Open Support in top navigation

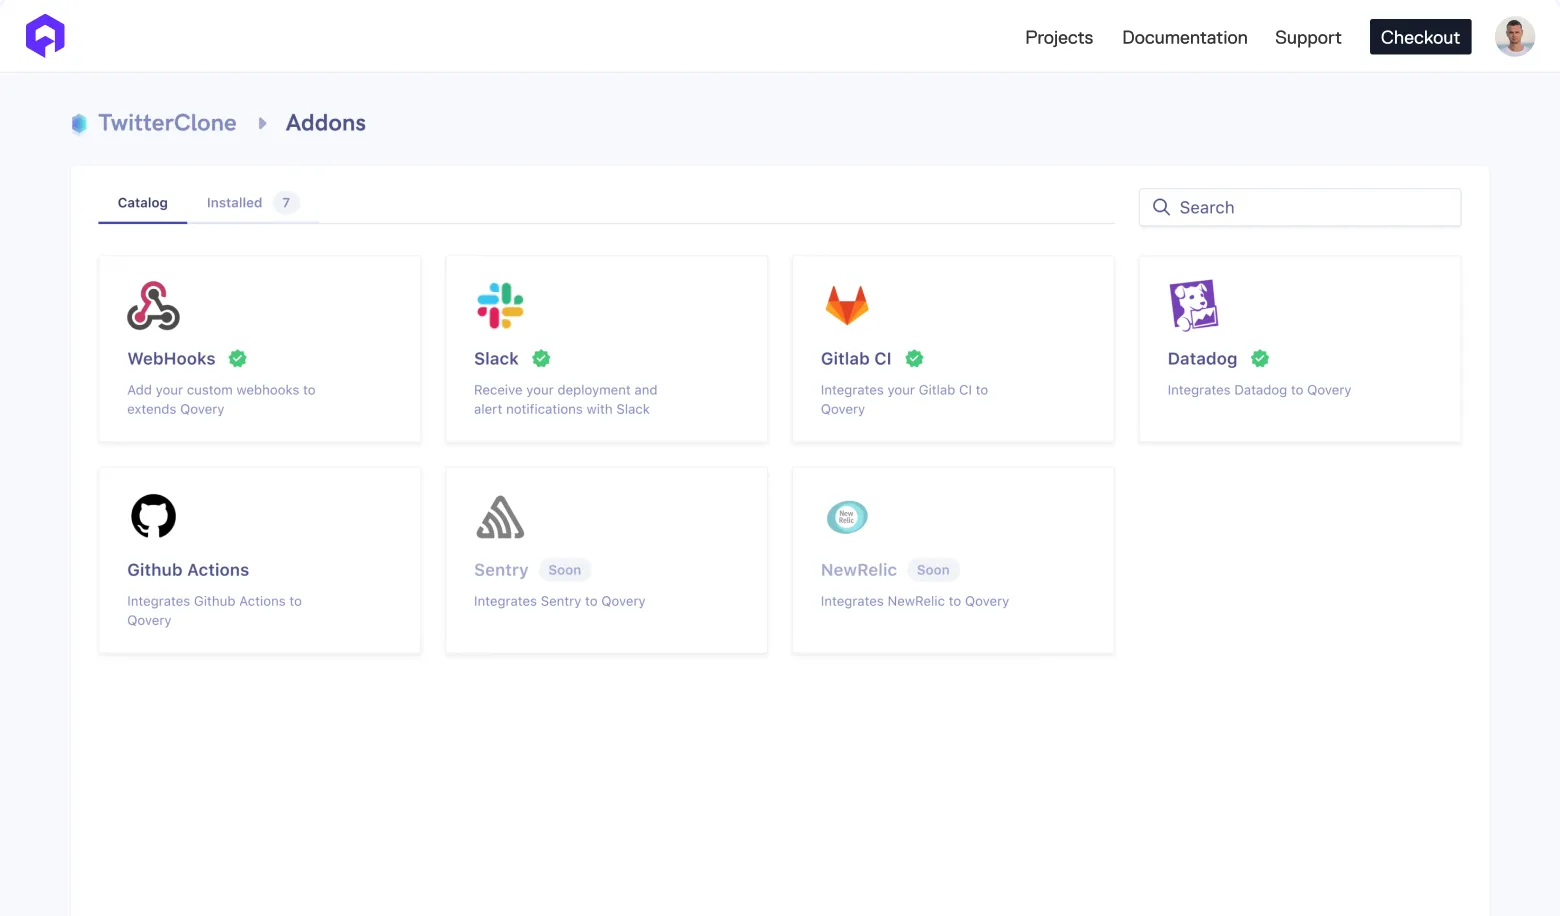pos(1308,37)
